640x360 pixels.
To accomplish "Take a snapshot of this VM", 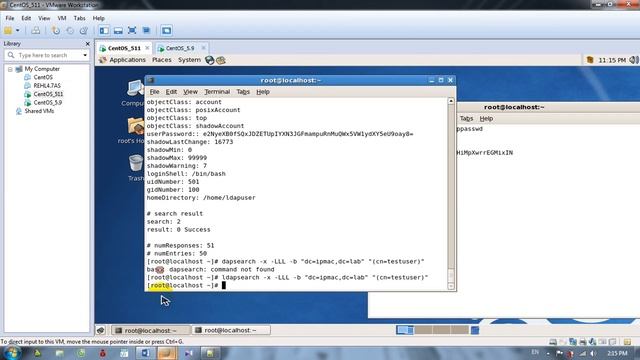I will (x=56, y=31).
